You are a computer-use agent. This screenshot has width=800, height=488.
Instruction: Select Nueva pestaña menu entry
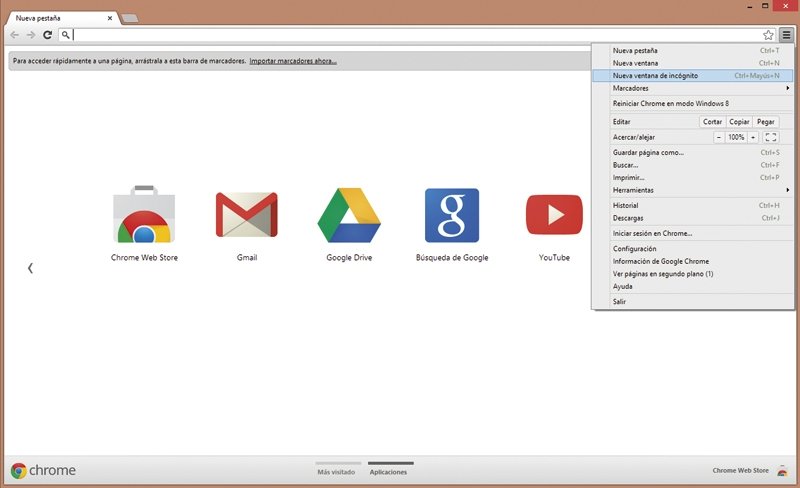click(692, 51)
